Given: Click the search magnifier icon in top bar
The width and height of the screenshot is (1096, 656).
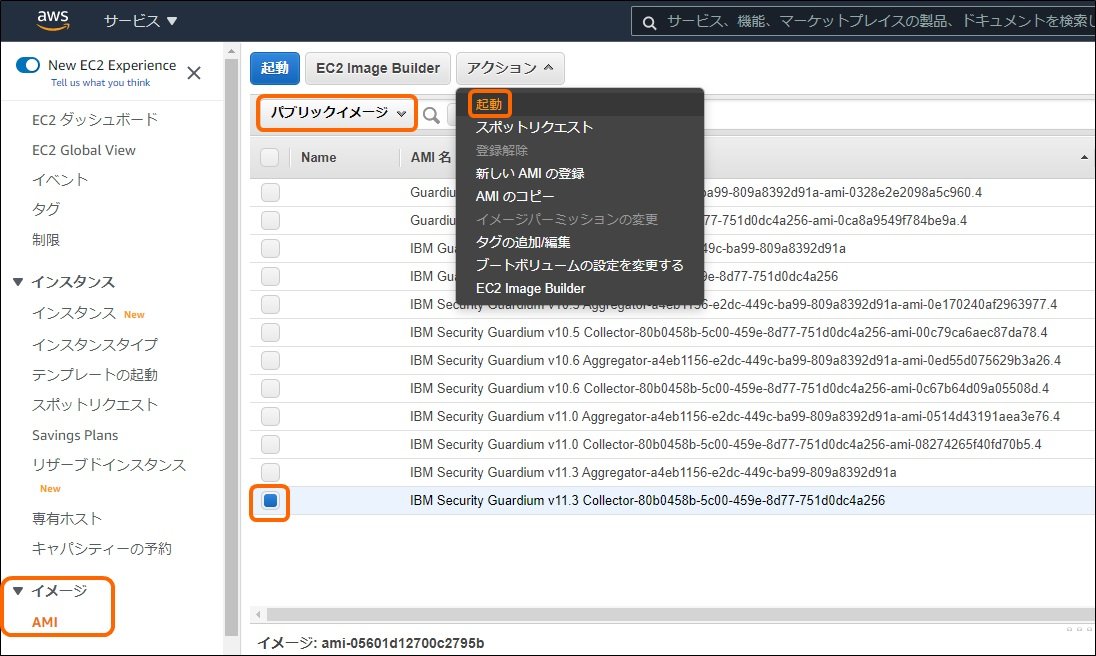Looking at the screenshot, I should pyautogui.click(x=649, y=22).
